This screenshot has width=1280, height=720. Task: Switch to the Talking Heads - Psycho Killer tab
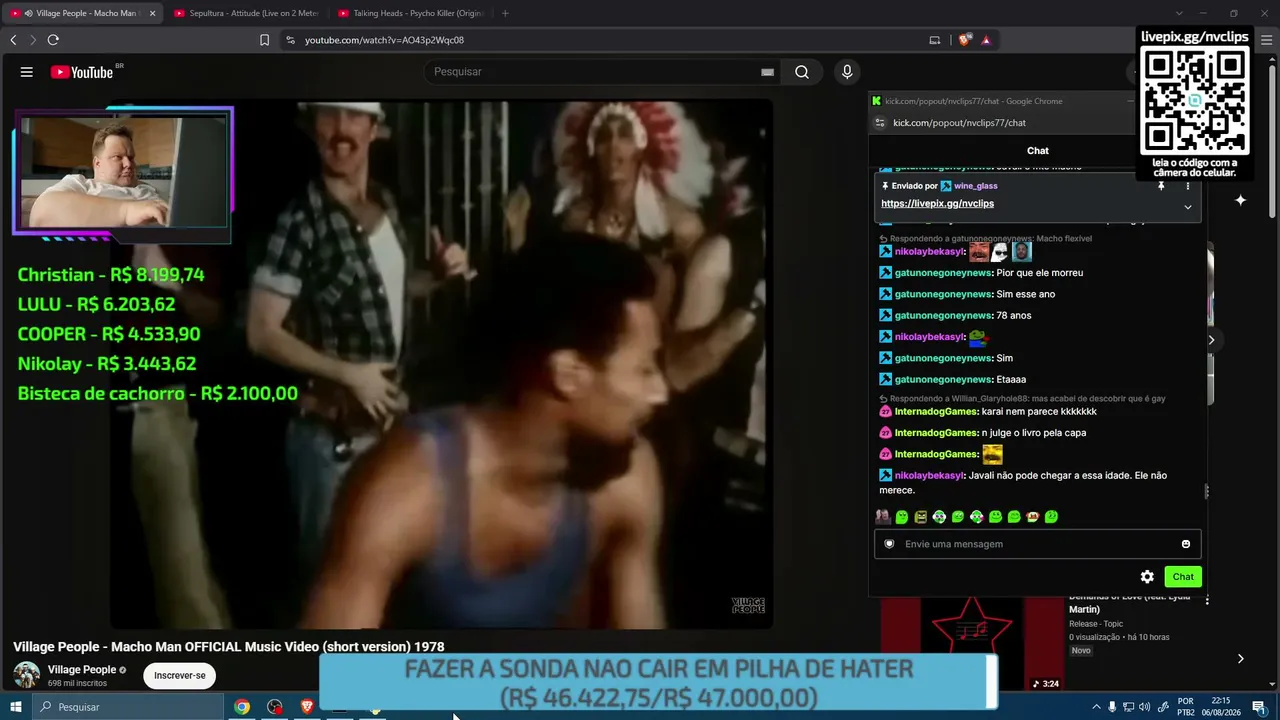pyautogui.click(x=410, y=13)
